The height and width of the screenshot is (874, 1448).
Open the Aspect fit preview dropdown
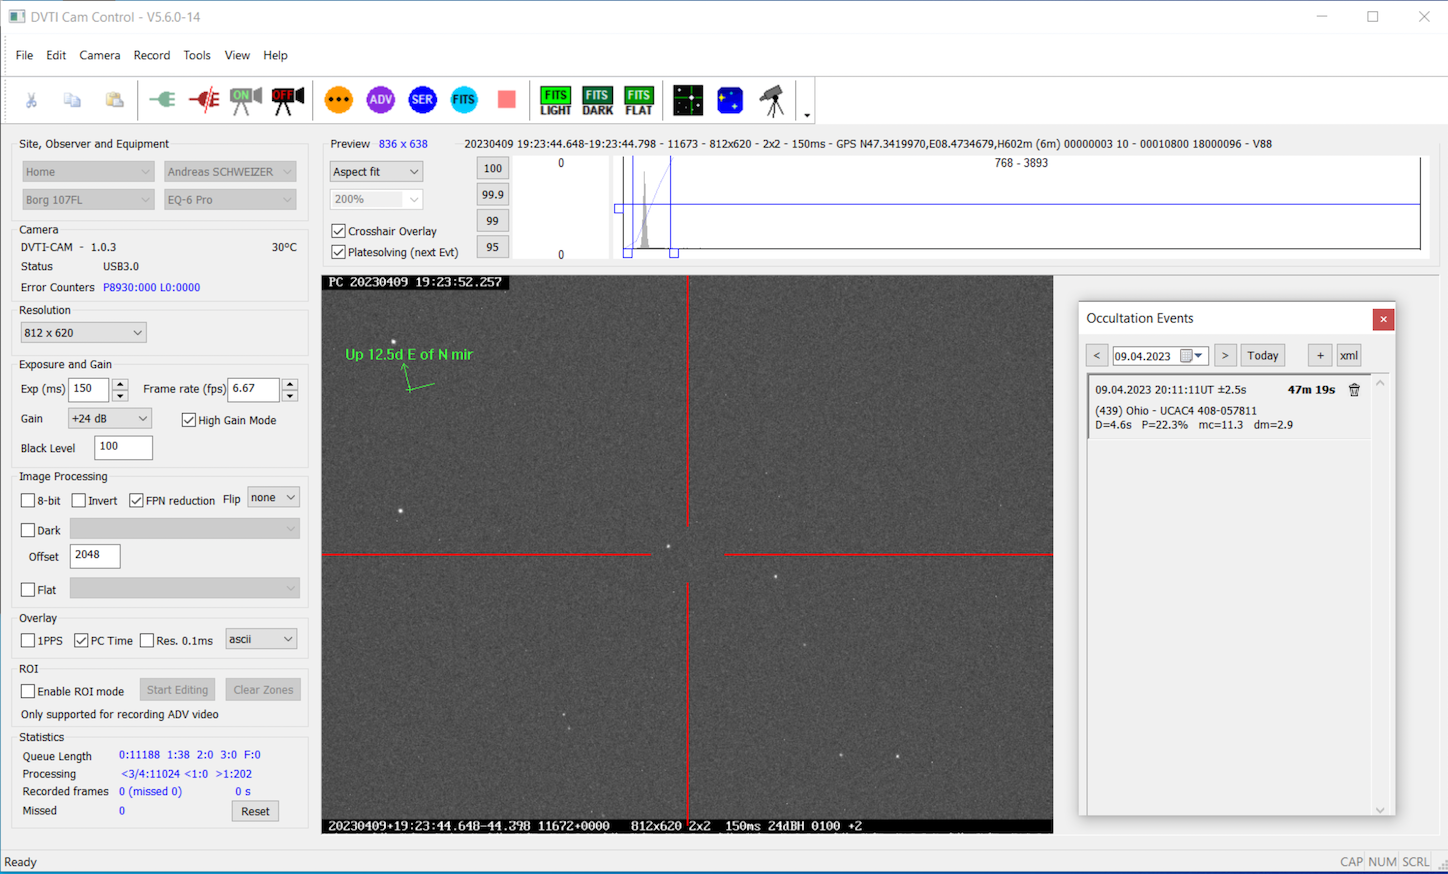tap(376, 172)
